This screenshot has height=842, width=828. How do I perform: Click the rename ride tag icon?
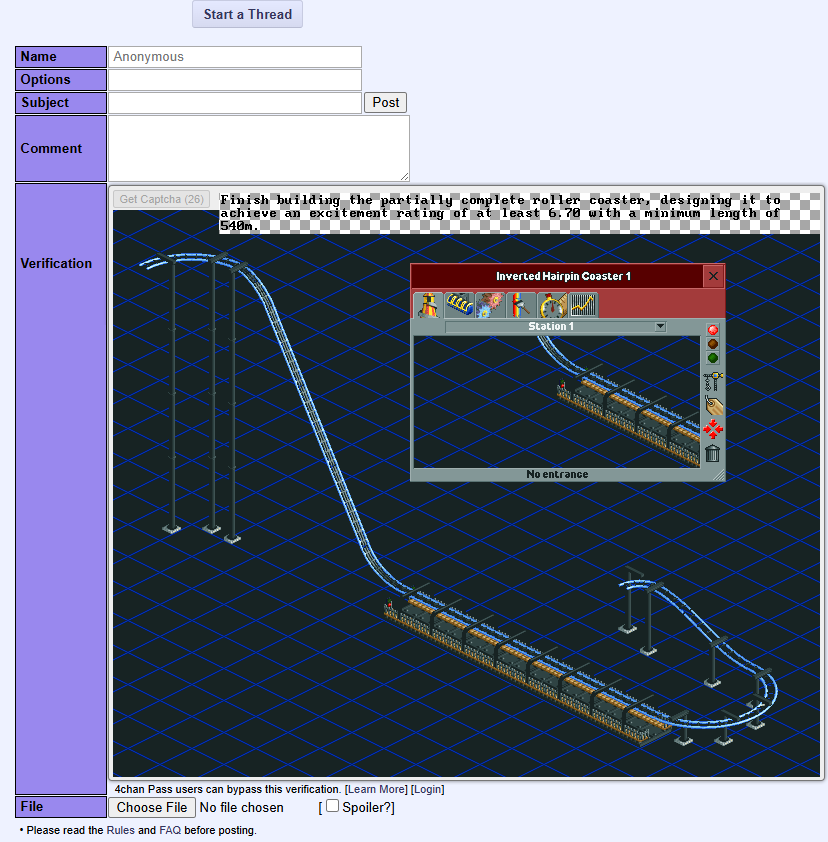tap(713, 406)
